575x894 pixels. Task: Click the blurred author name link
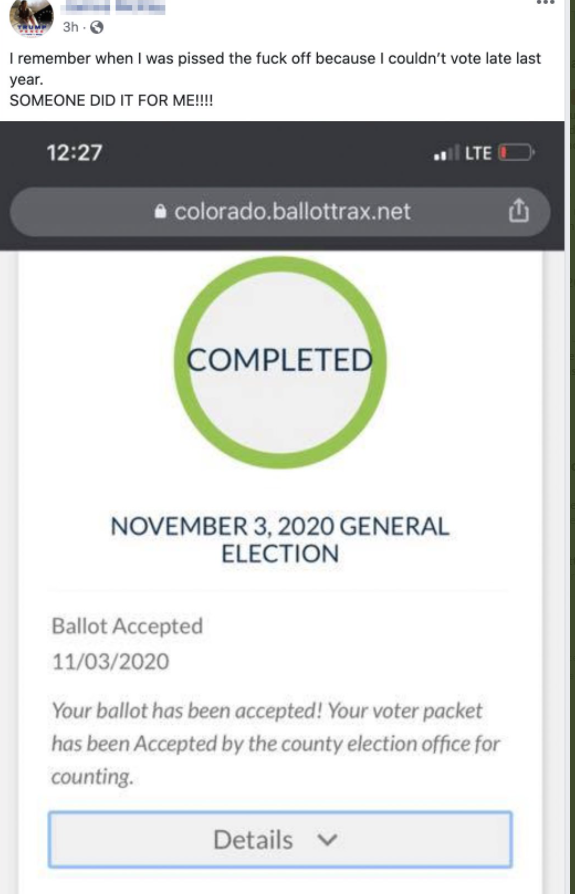click(114, 7)
